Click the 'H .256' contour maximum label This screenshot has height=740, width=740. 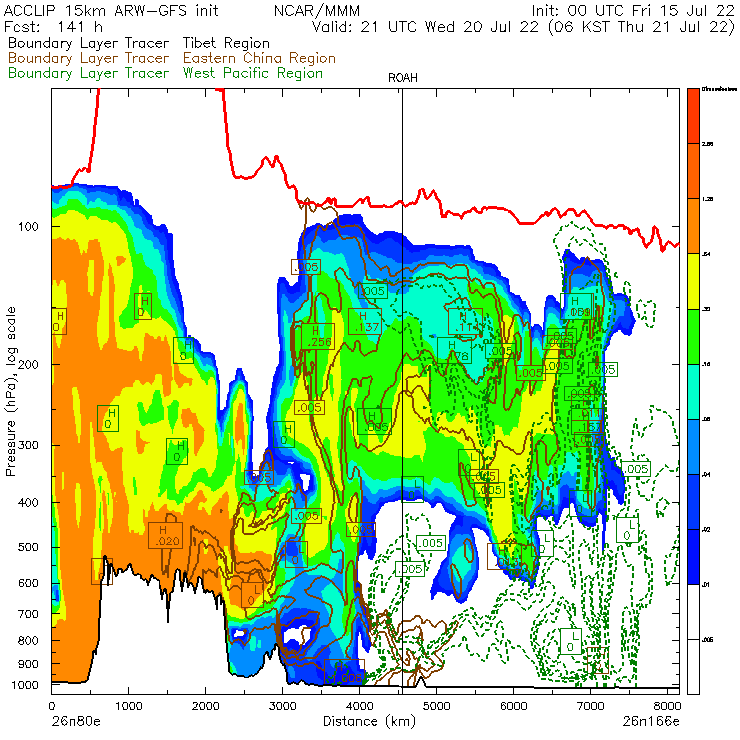pos(318,336)
